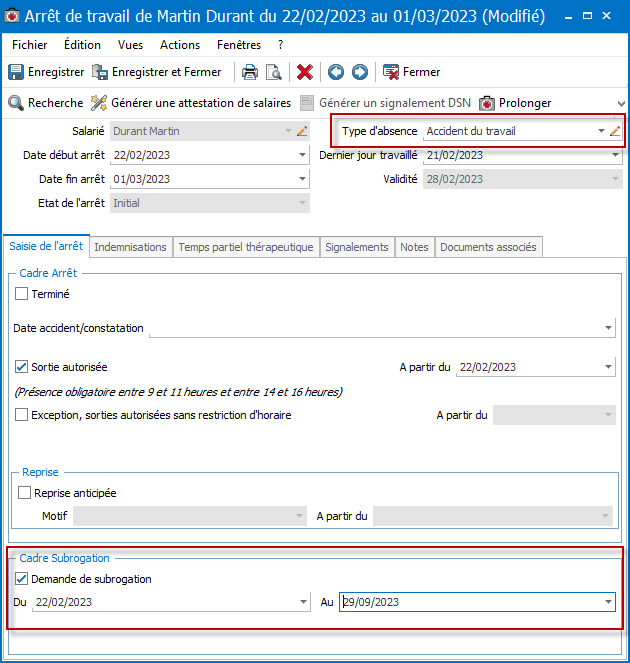Open Date début arrêt date picker

click(302, 155)
